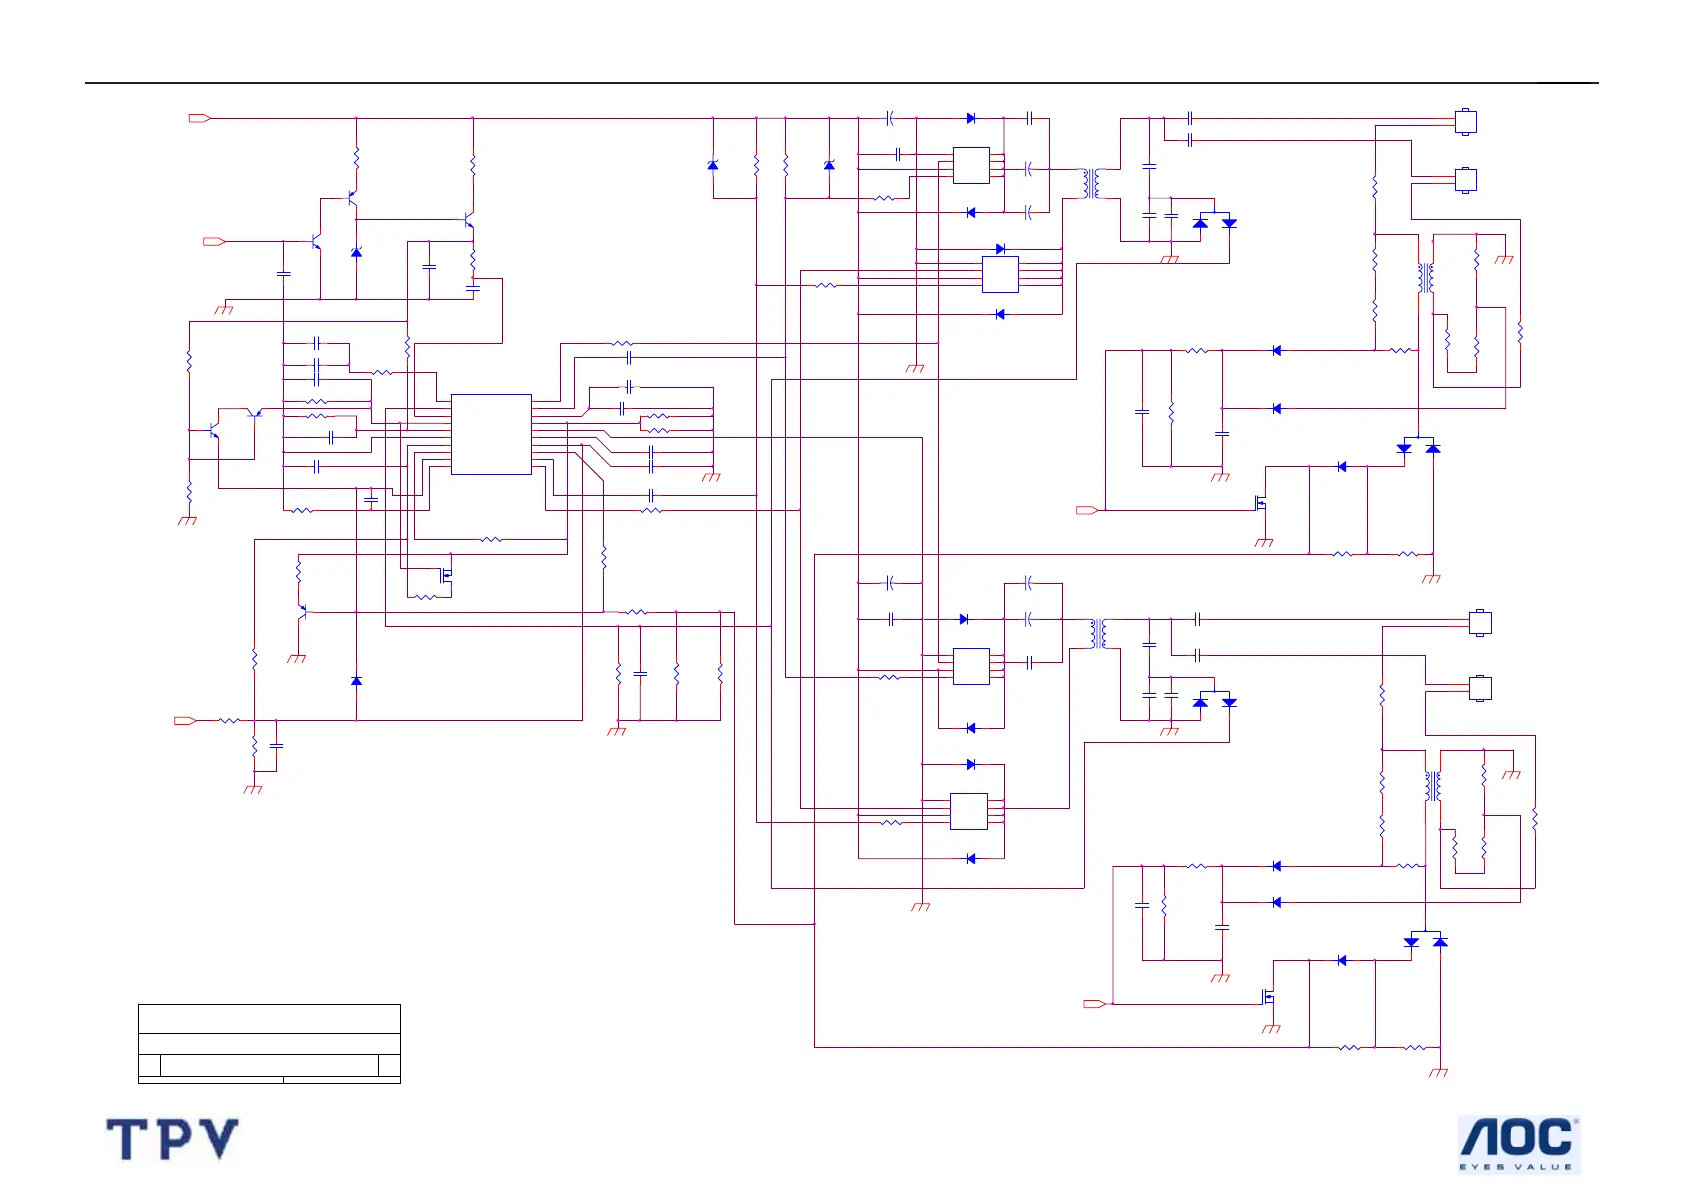Select the lower-left input port arrow

pos(185,720)
